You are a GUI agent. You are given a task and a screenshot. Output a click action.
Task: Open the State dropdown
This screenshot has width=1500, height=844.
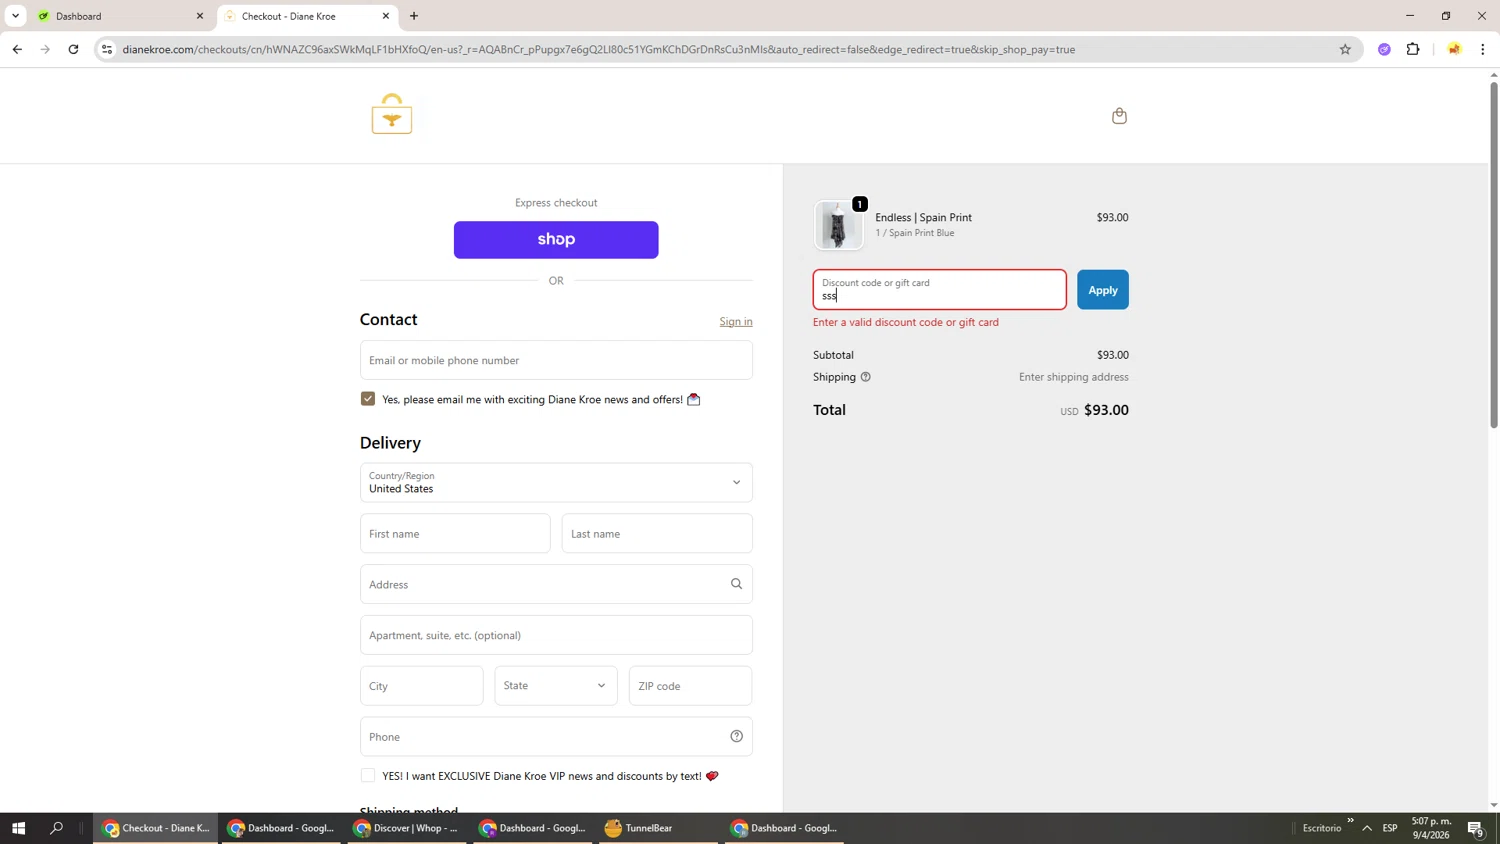[556, 686]
